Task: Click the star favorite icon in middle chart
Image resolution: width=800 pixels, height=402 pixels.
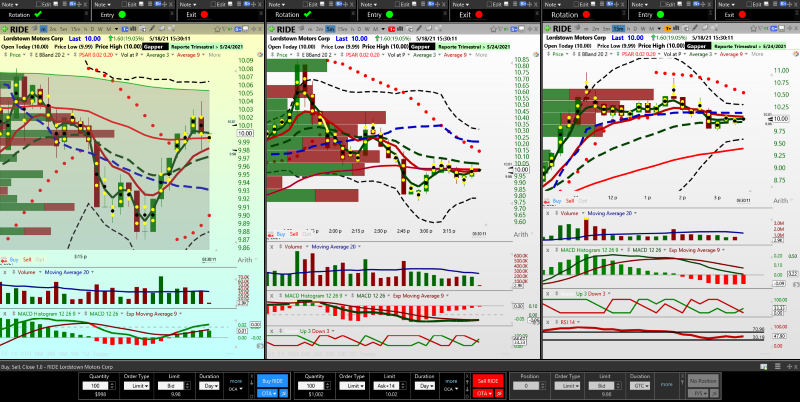Action: coord(493,29)
